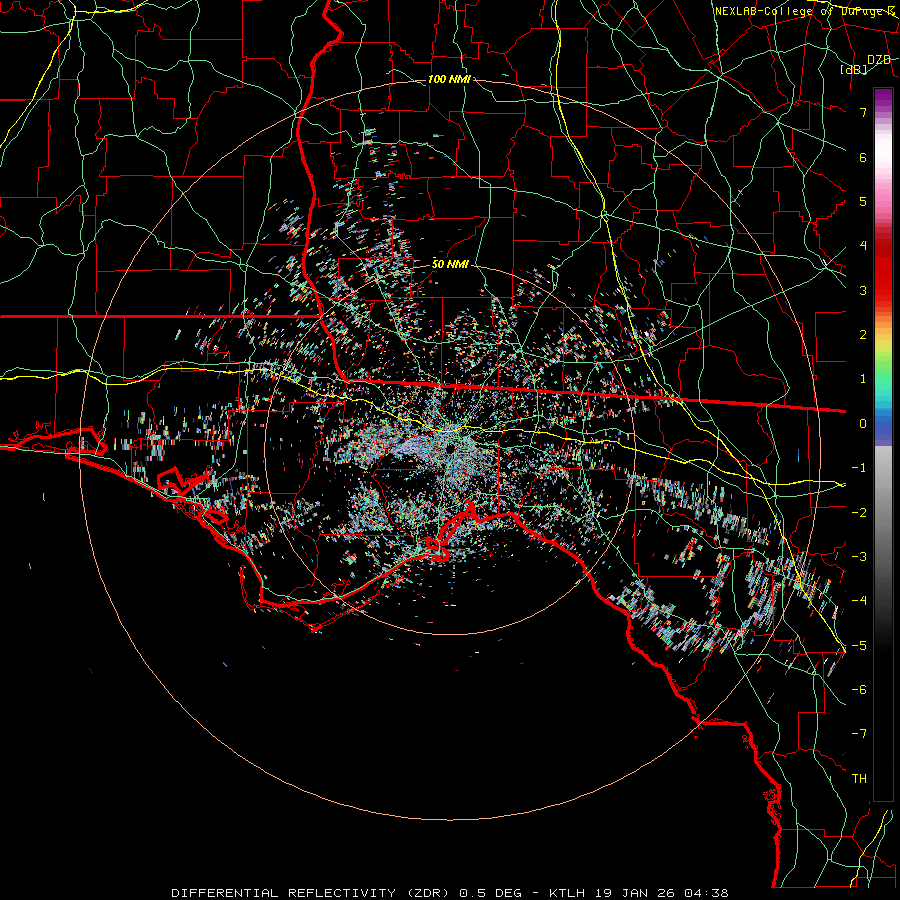Click the "-2" label on the color scale
Screen dimensions: 900x900
coord(859,512)
